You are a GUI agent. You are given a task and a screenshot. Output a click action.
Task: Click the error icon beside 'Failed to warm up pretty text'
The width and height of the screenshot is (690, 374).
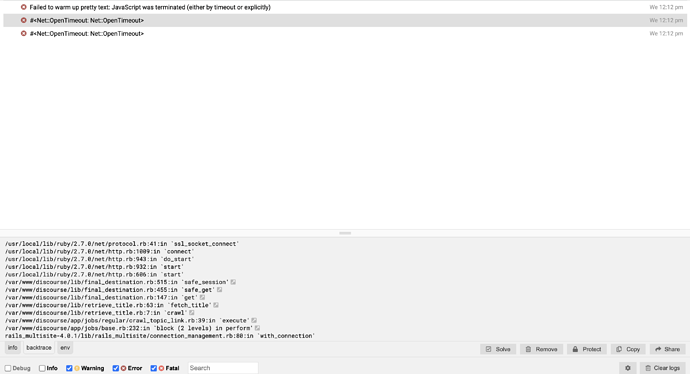[24, 7]
